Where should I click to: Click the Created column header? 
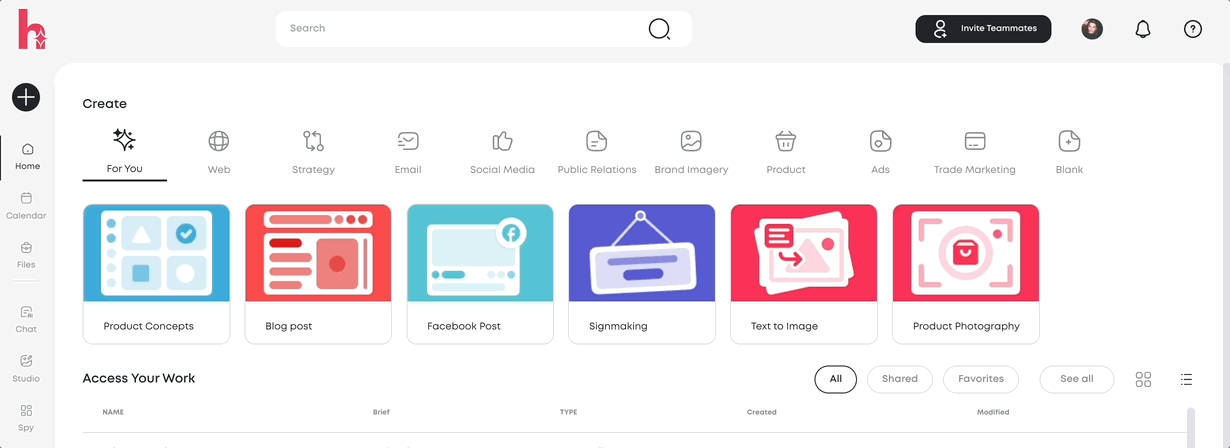click(x=761, y=412)
